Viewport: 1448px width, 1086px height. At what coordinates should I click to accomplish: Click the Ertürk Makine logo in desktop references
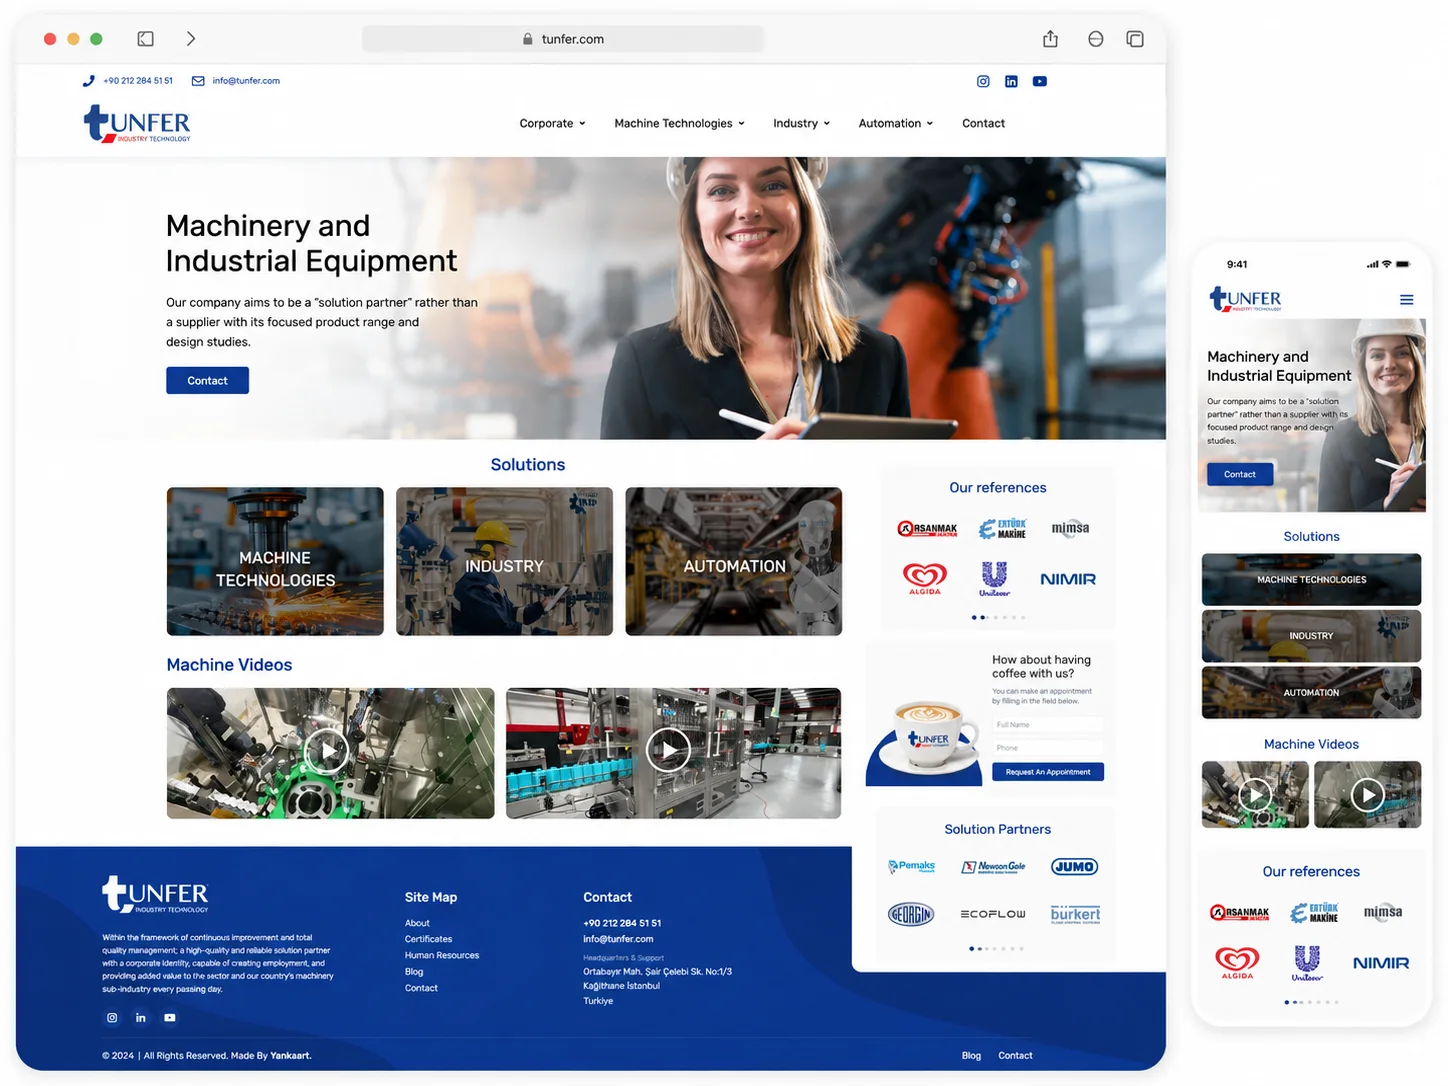(1002, 529)
